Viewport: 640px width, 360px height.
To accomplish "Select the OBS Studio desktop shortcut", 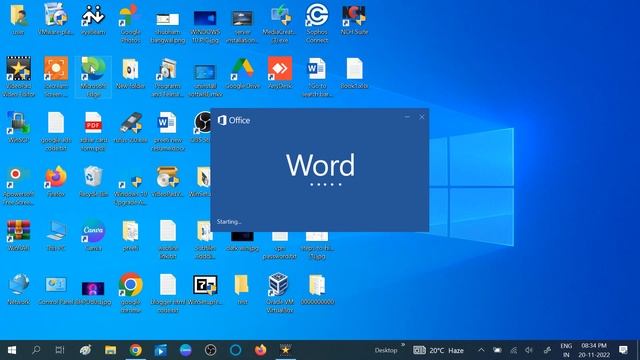I will [x=203, y=127].
